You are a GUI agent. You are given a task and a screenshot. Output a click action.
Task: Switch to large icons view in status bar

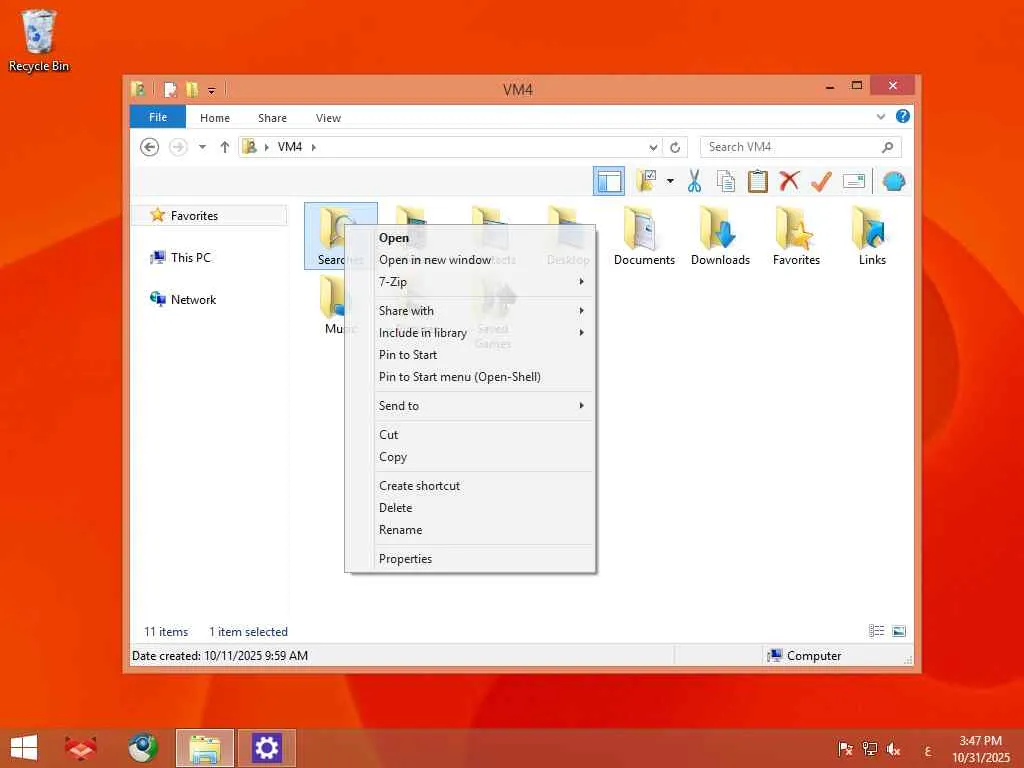[x=899, y=631]
